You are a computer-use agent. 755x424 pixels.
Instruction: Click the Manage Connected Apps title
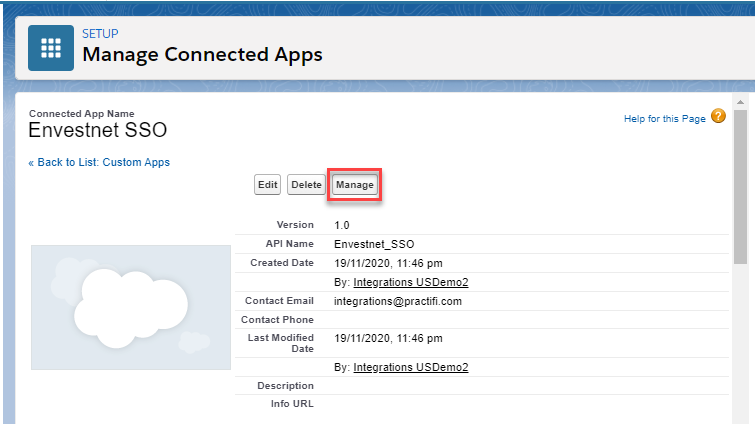coord(202,54)
